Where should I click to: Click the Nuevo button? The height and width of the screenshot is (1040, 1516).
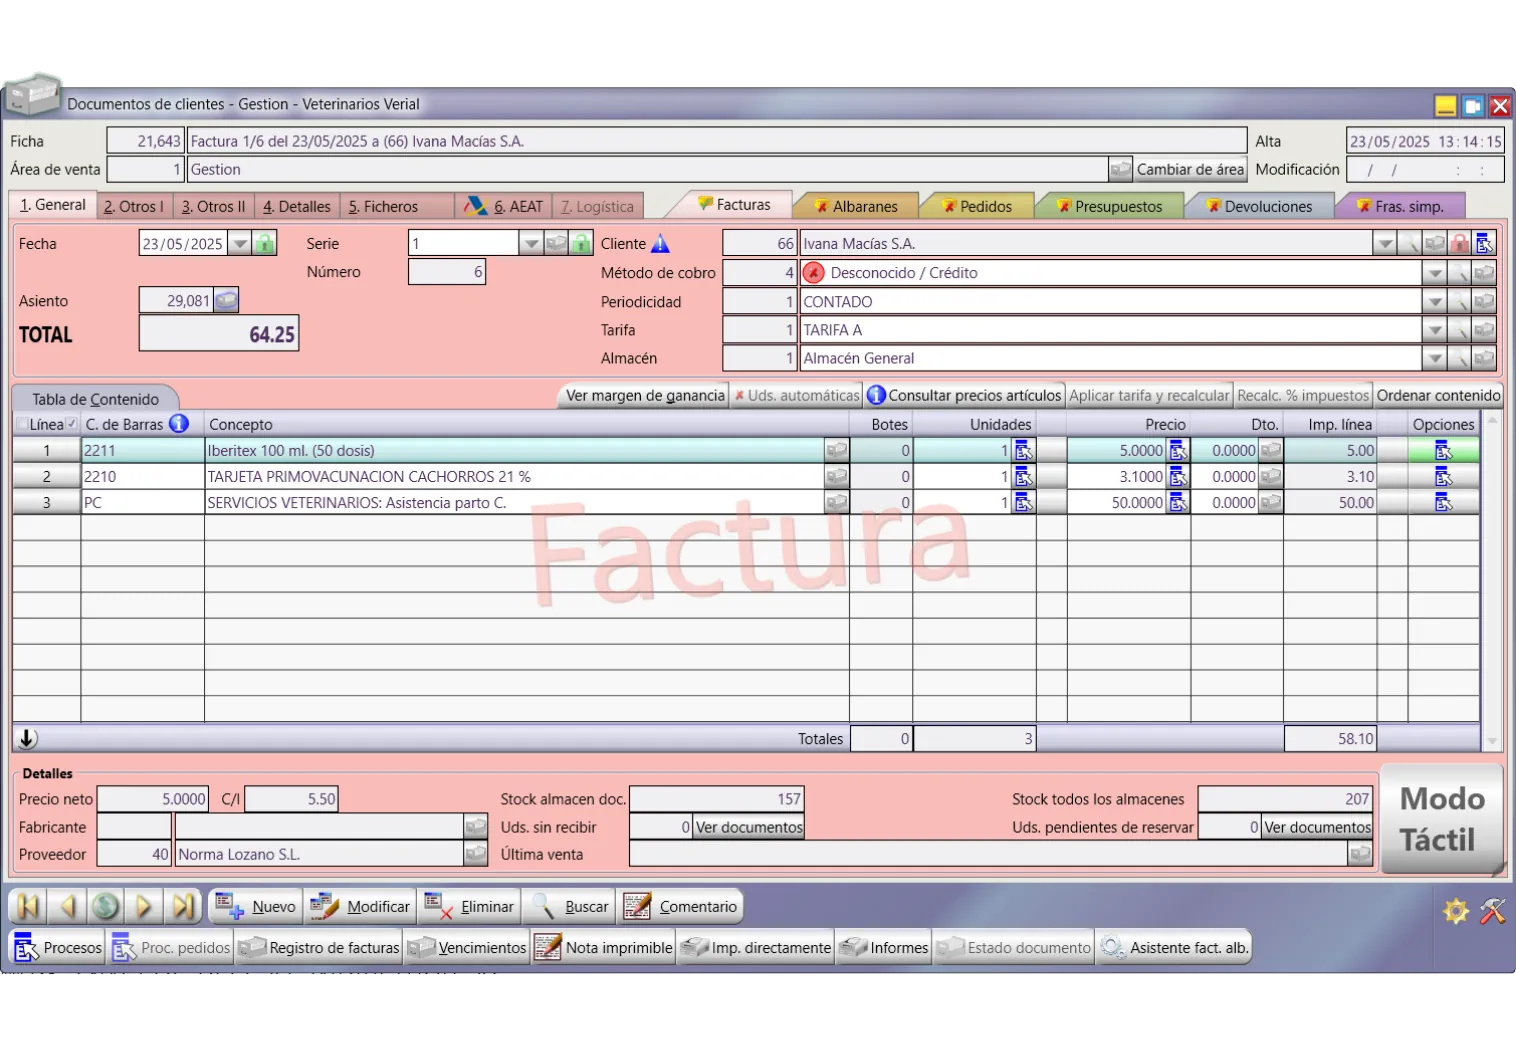[x=255, y=907]
